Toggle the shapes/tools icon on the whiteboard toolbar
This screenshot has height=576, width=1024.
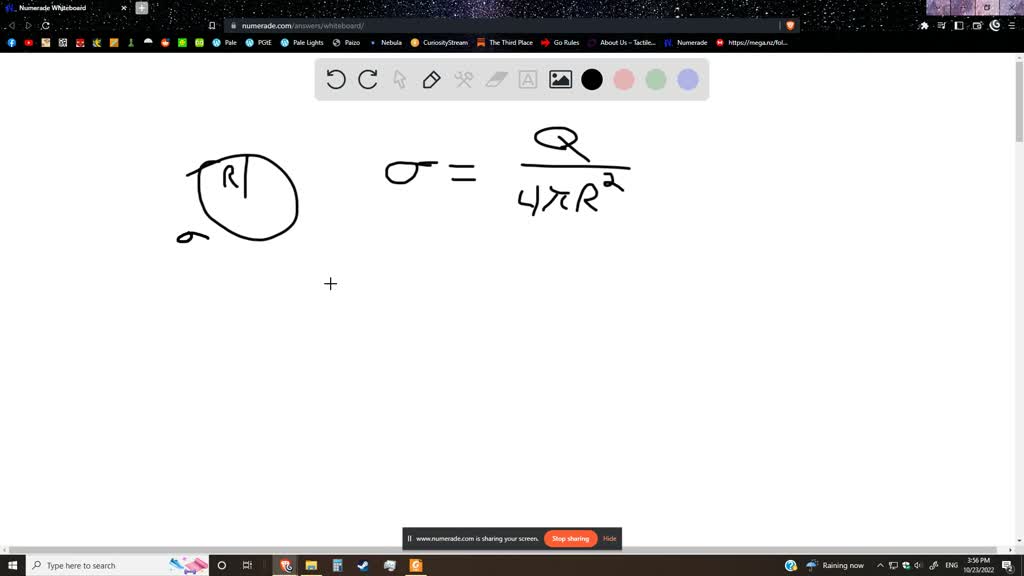pos(464,79)
